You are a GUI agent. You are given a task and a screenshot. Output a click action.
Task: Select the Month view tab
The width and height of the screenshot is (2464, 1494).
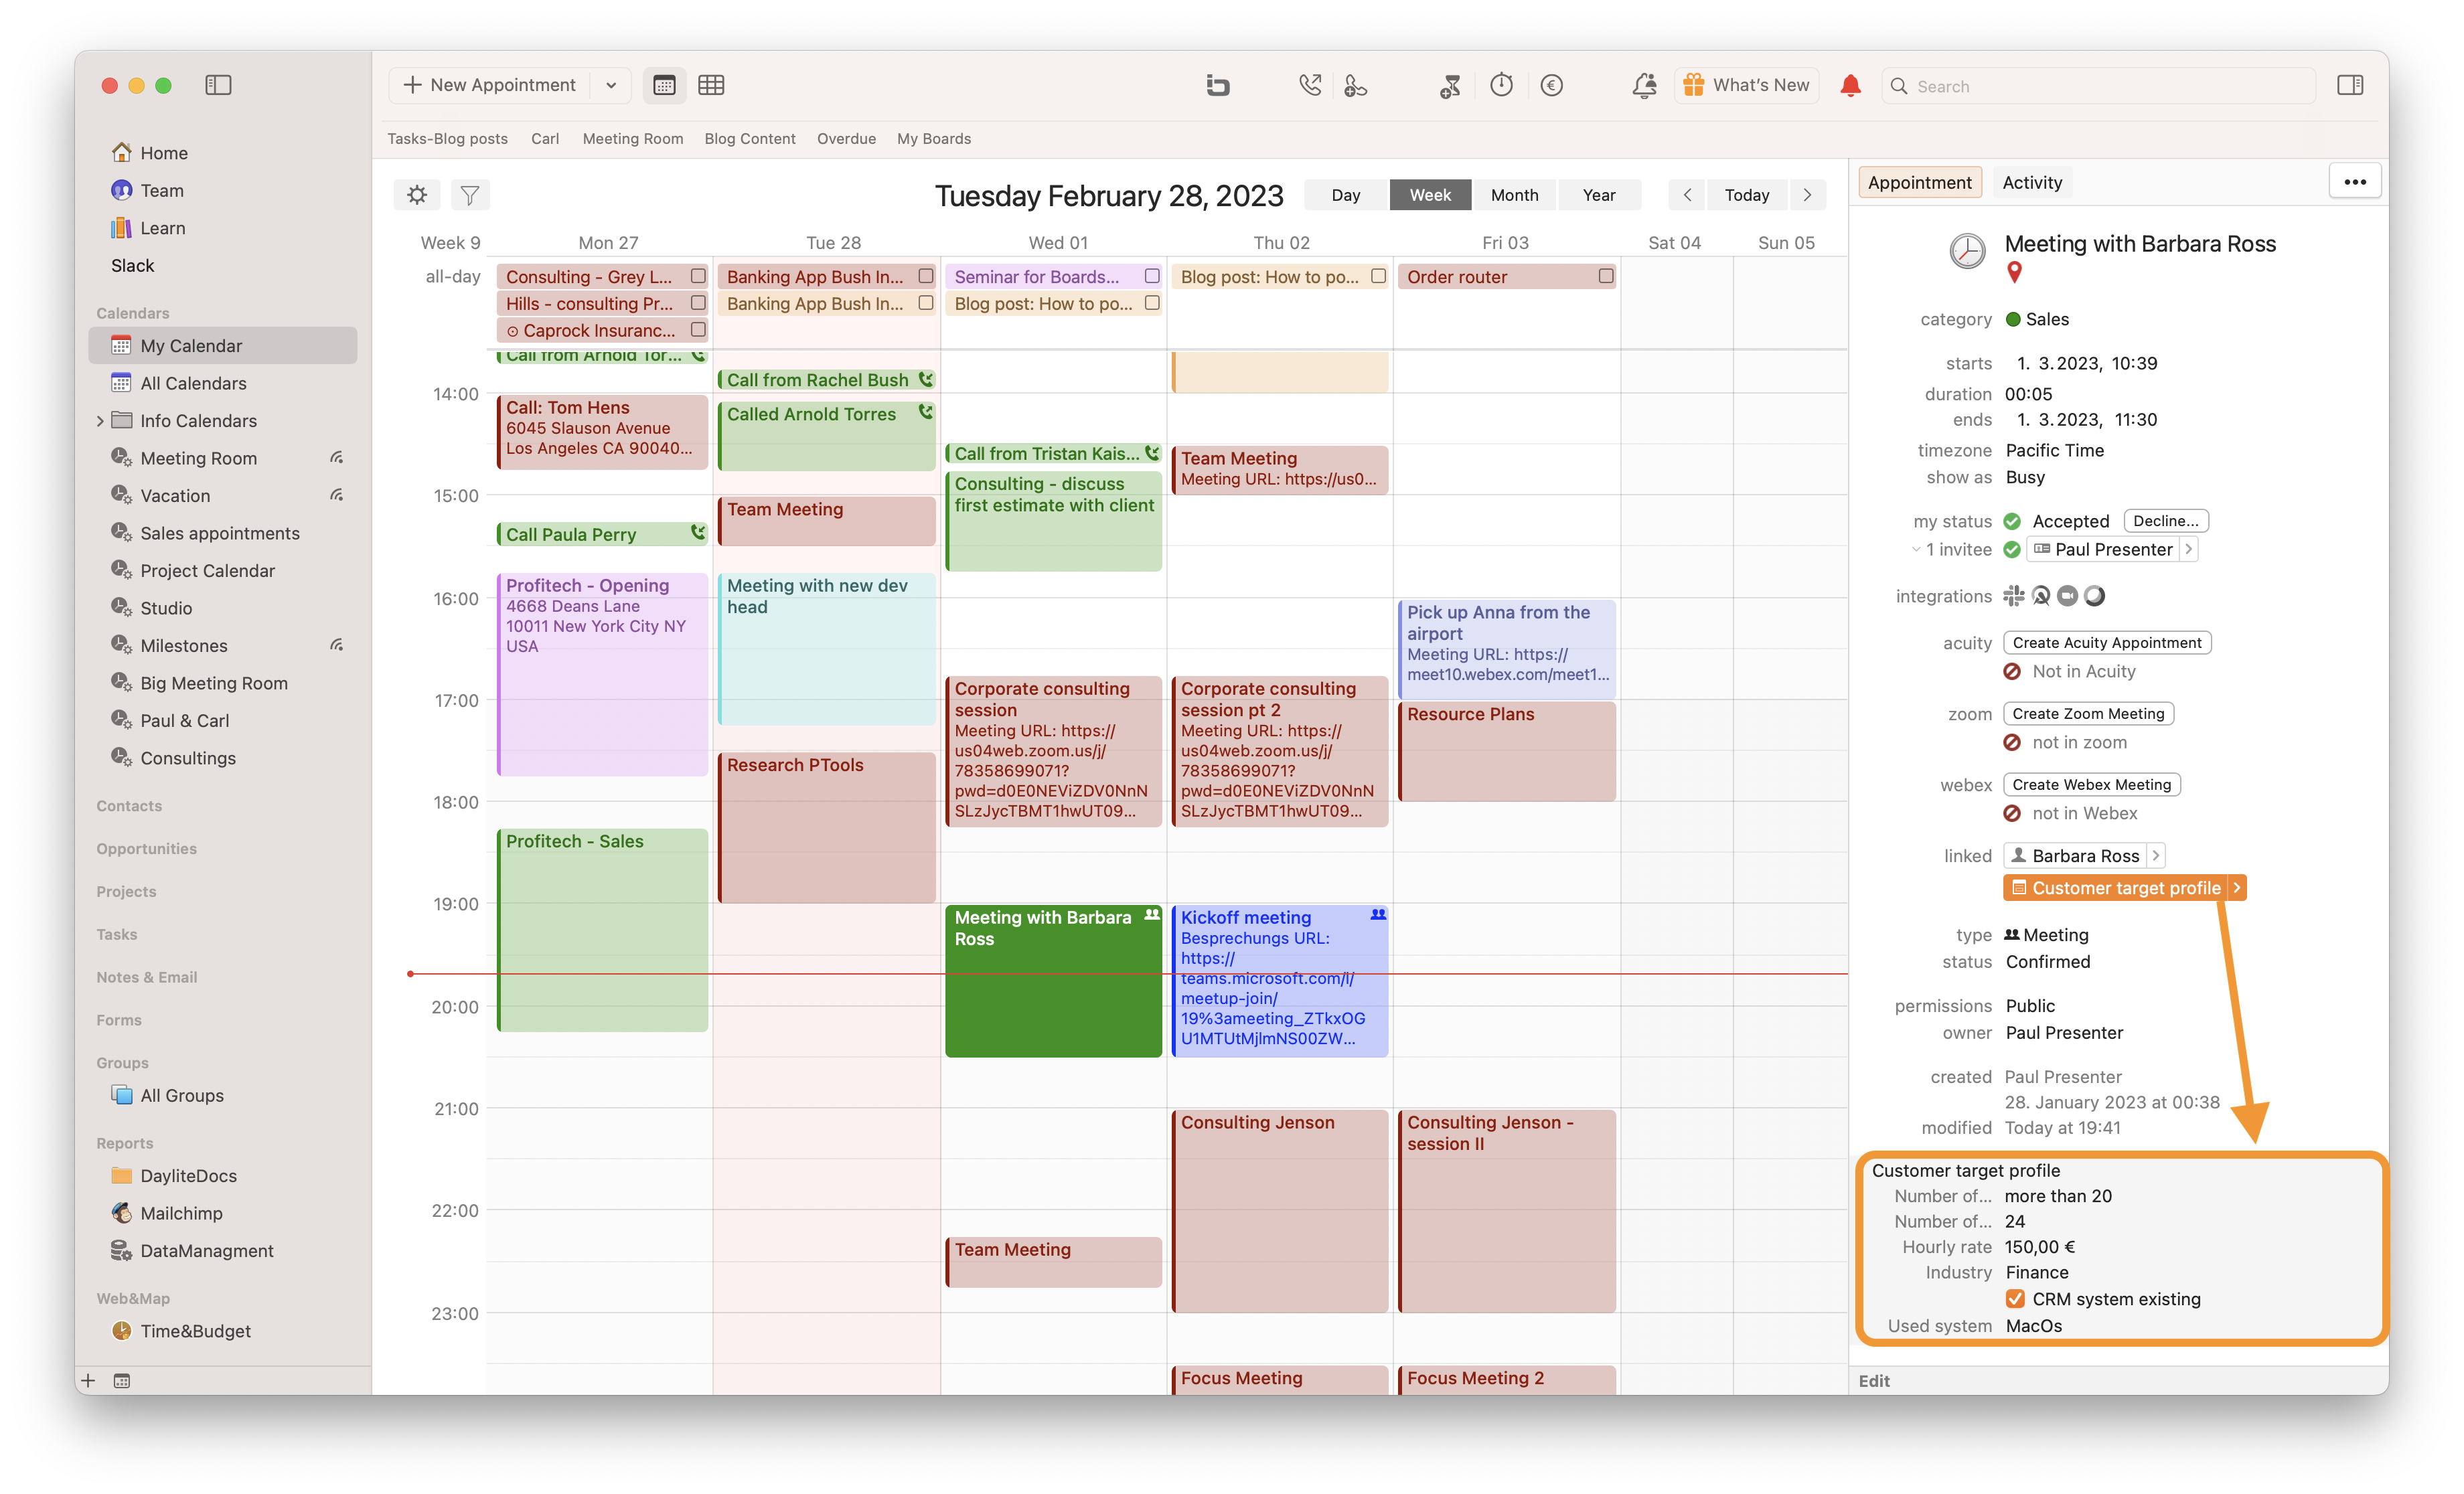tap(1514, 195)
